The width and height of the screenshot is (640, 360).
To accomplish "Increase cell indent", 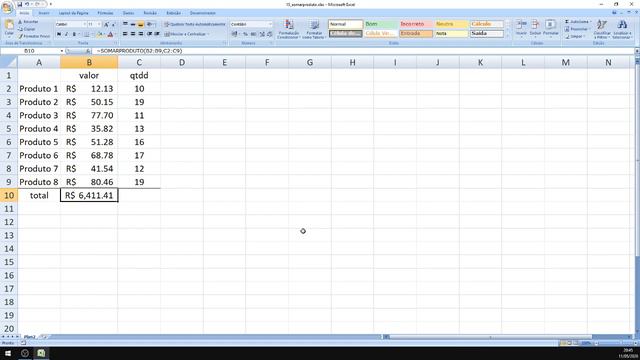I will (157, 34).
